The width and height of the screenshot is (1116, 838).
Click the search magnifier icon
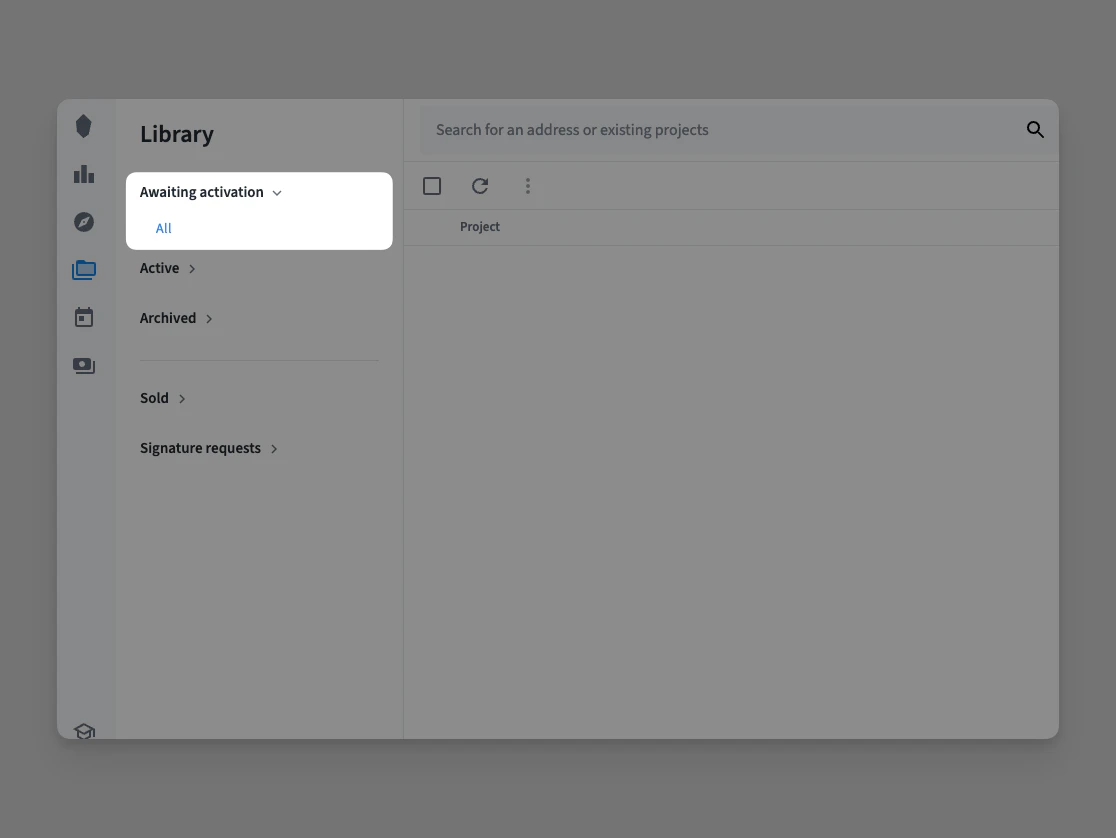1035,129
